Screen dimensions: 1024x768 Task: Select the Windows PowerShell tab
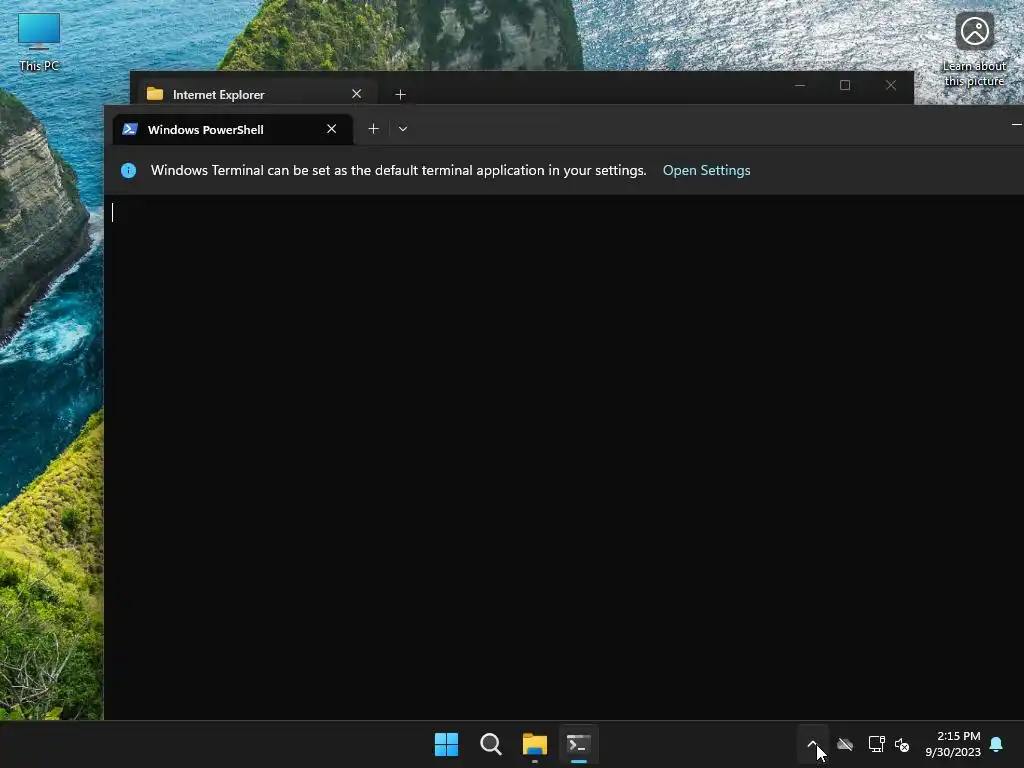[232, 129]
